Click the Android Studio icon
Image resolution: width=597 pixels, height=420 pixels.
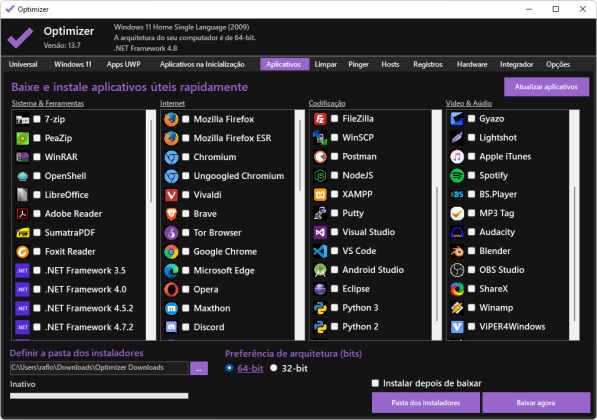click(x=320, y=270)
